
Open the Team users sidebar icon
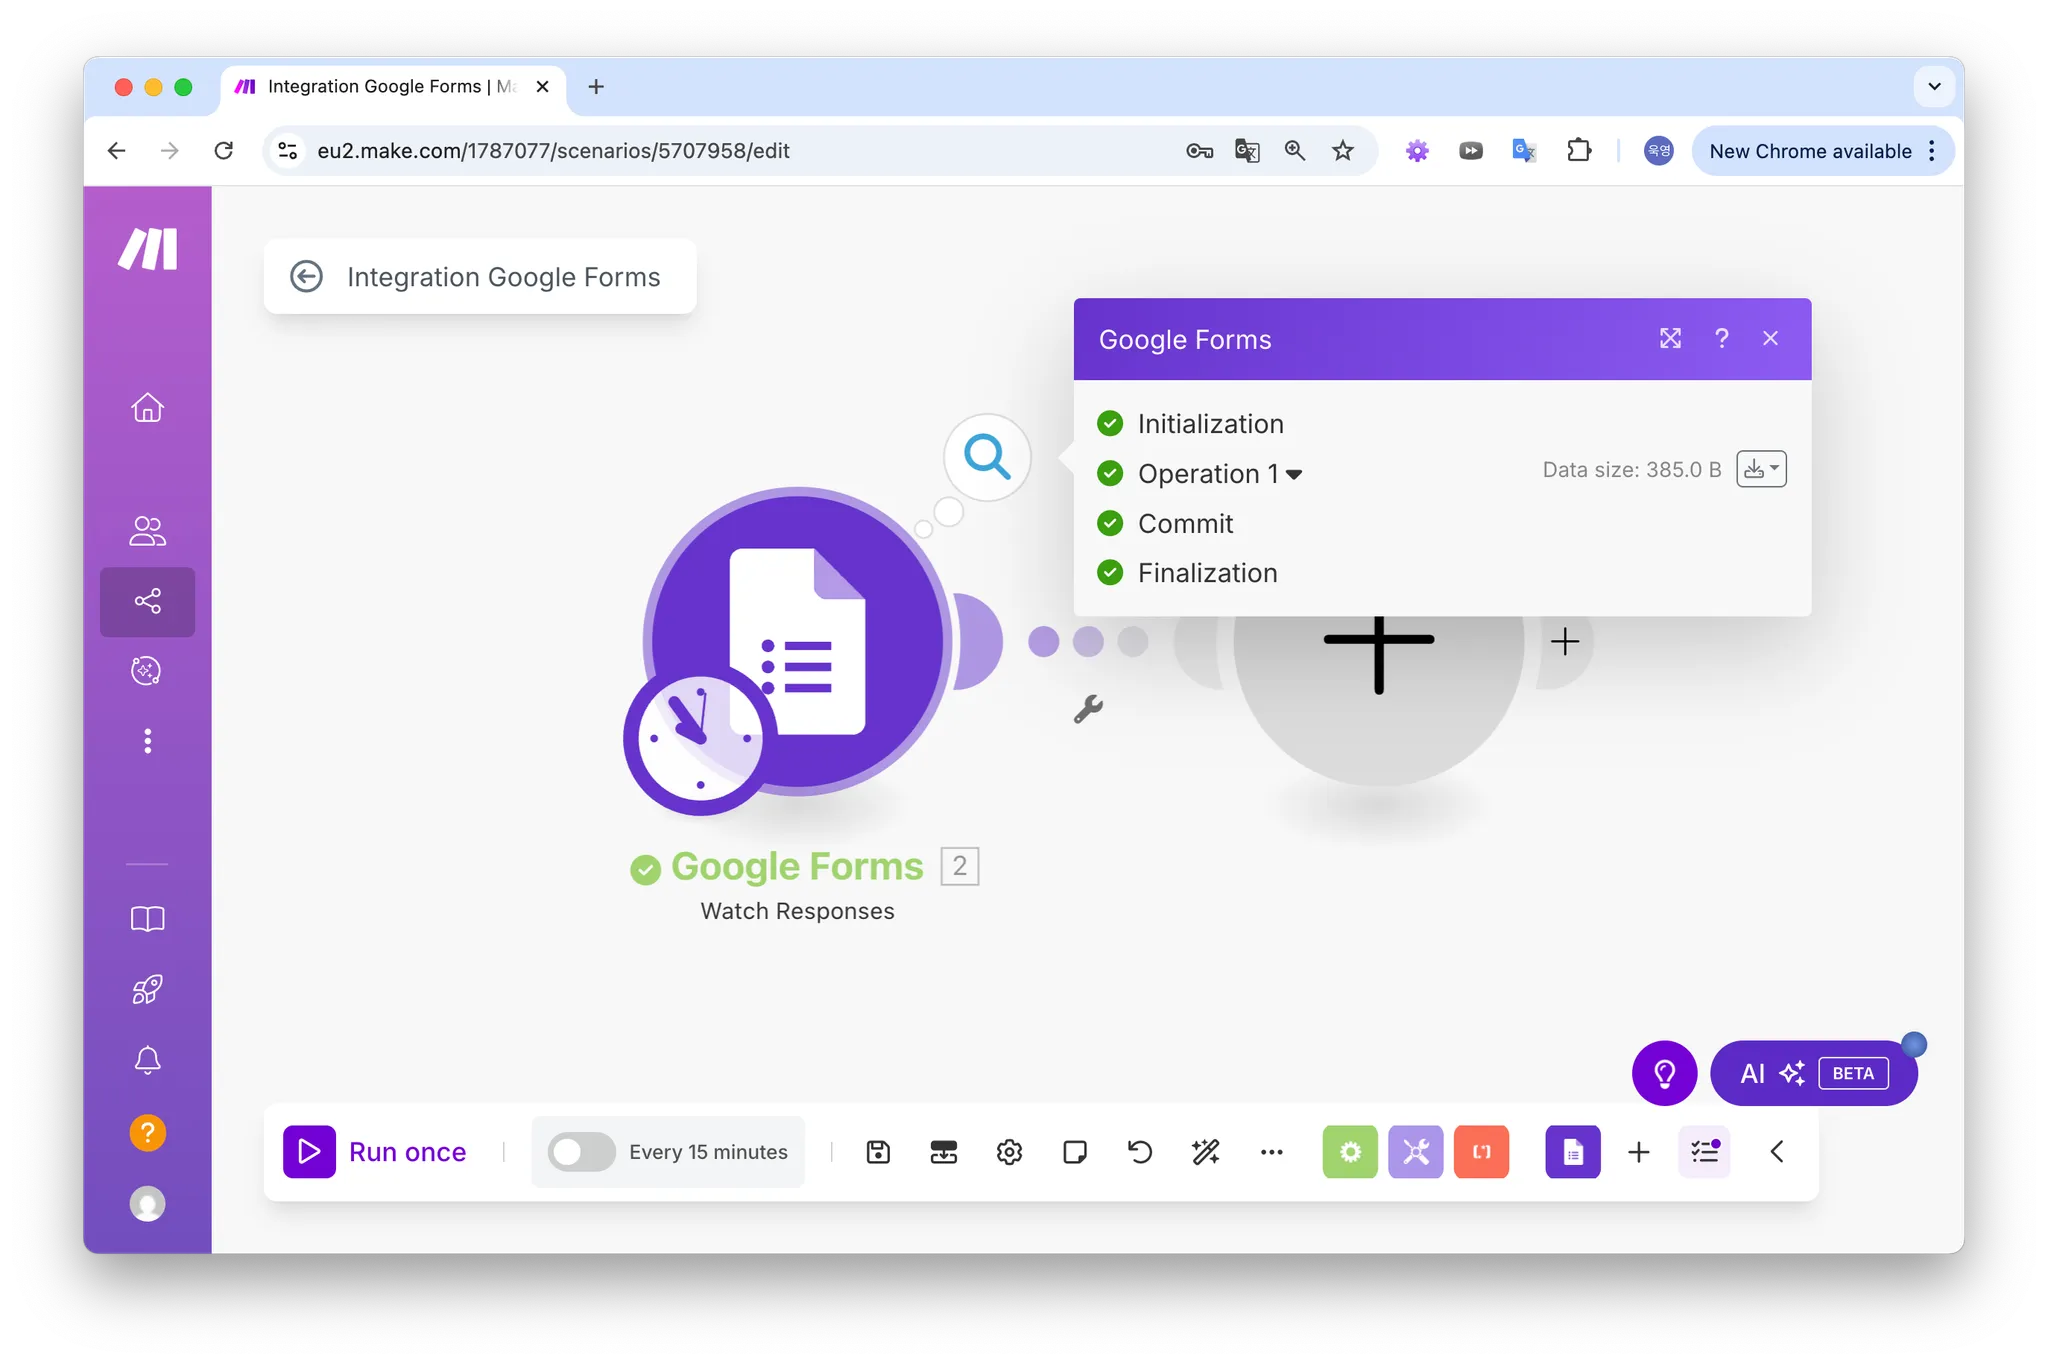pos(148,530)
